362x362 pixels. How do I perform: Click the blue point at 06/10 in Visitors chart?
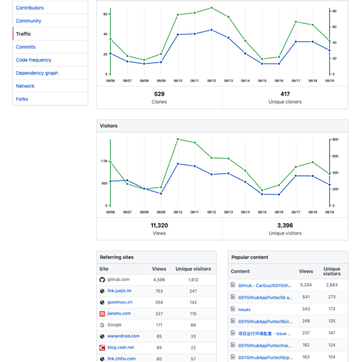click(178, 164)
